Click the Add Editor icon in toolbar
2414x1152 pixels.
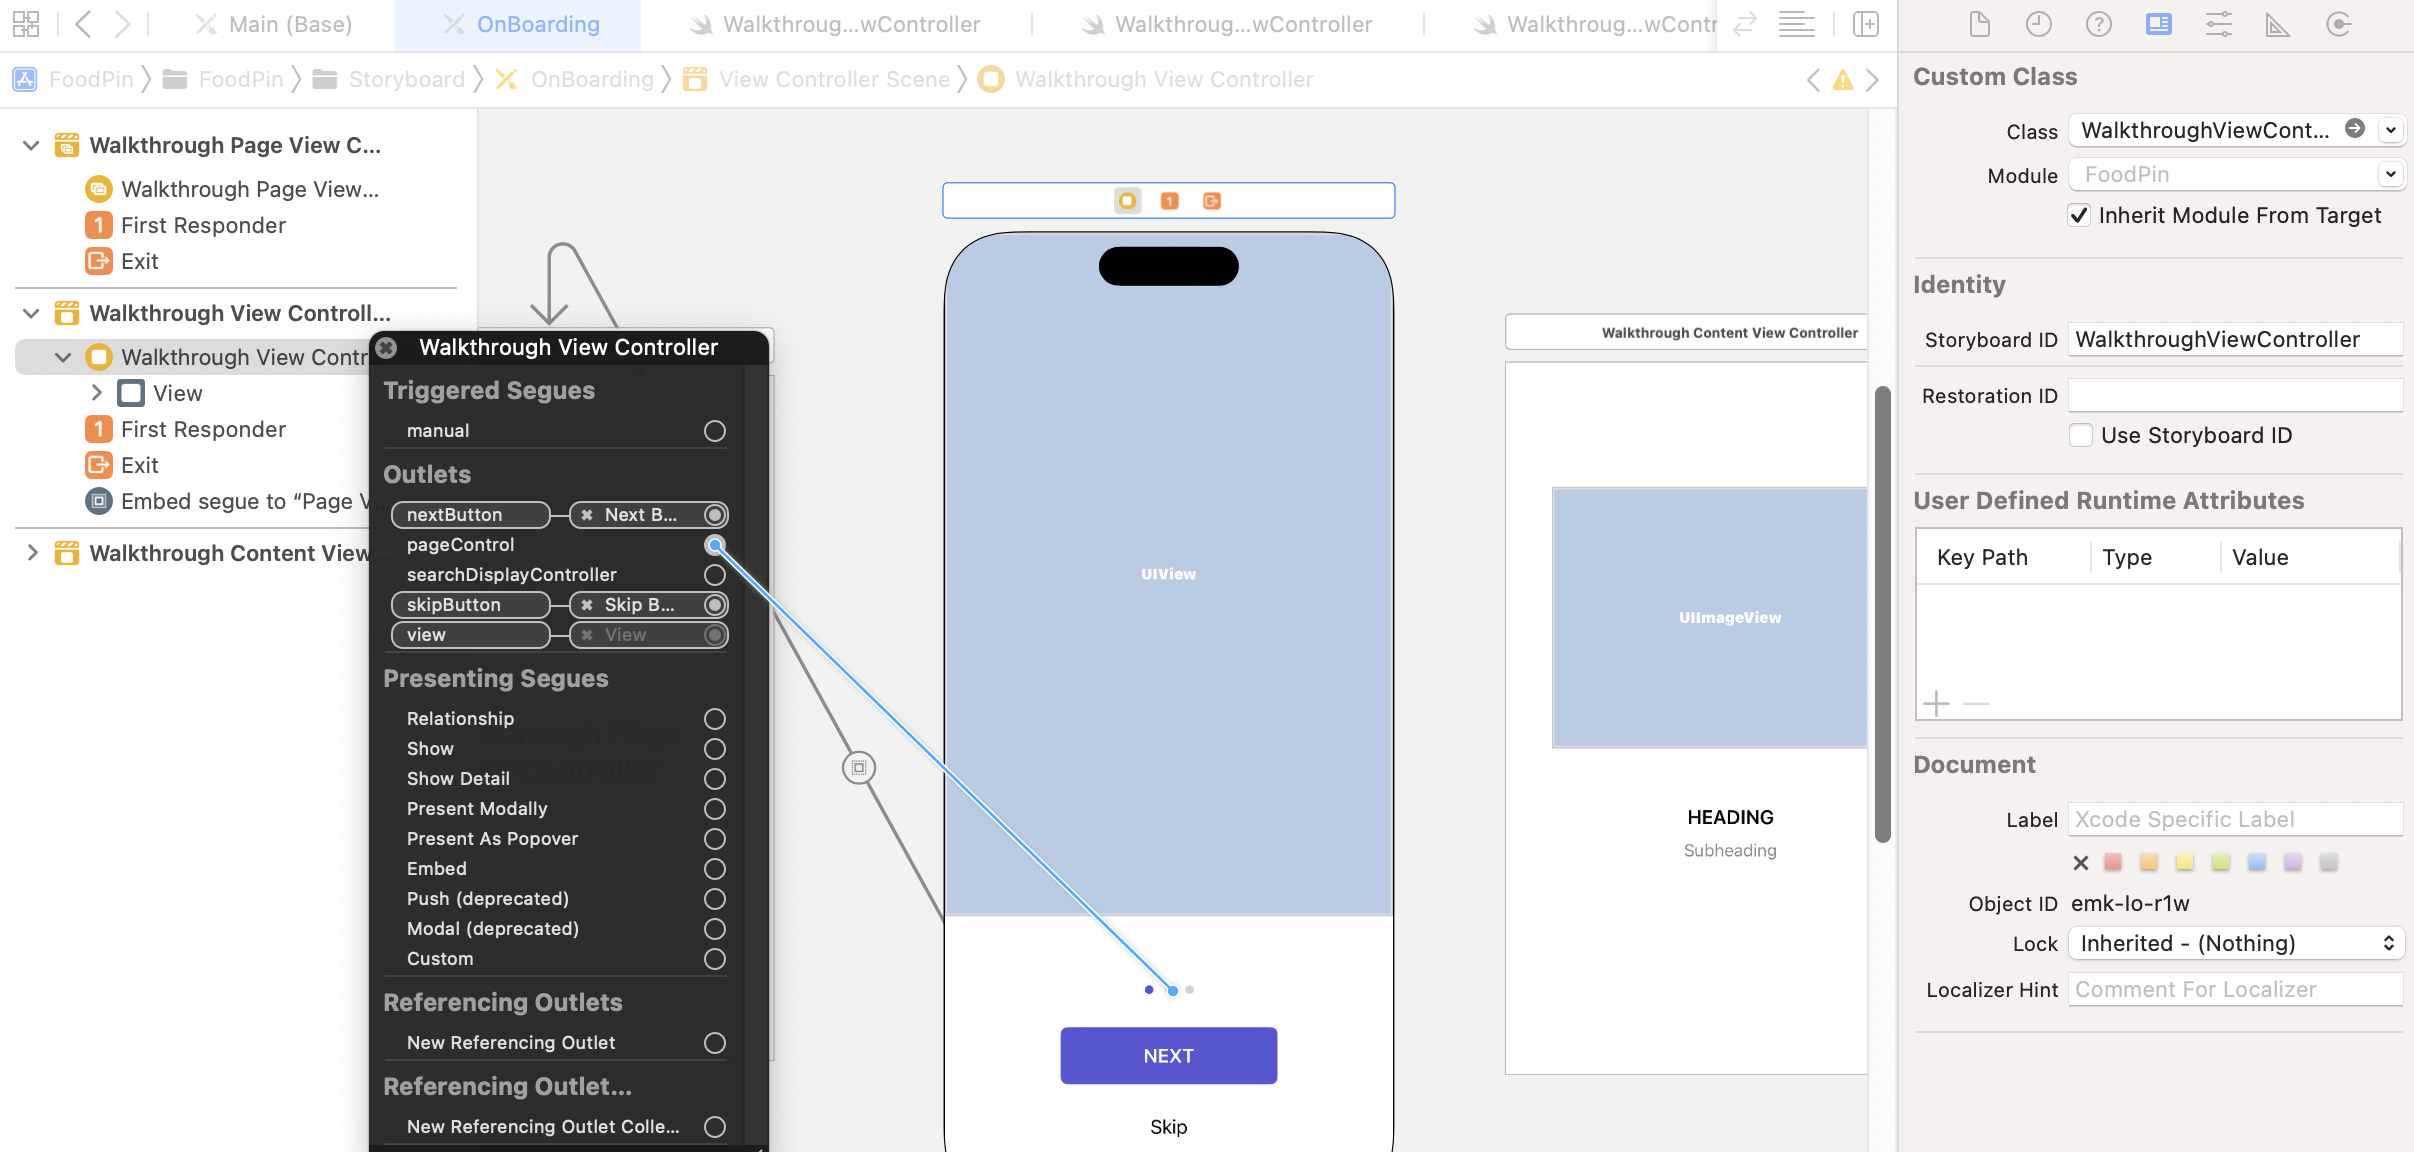(1866, 24)
